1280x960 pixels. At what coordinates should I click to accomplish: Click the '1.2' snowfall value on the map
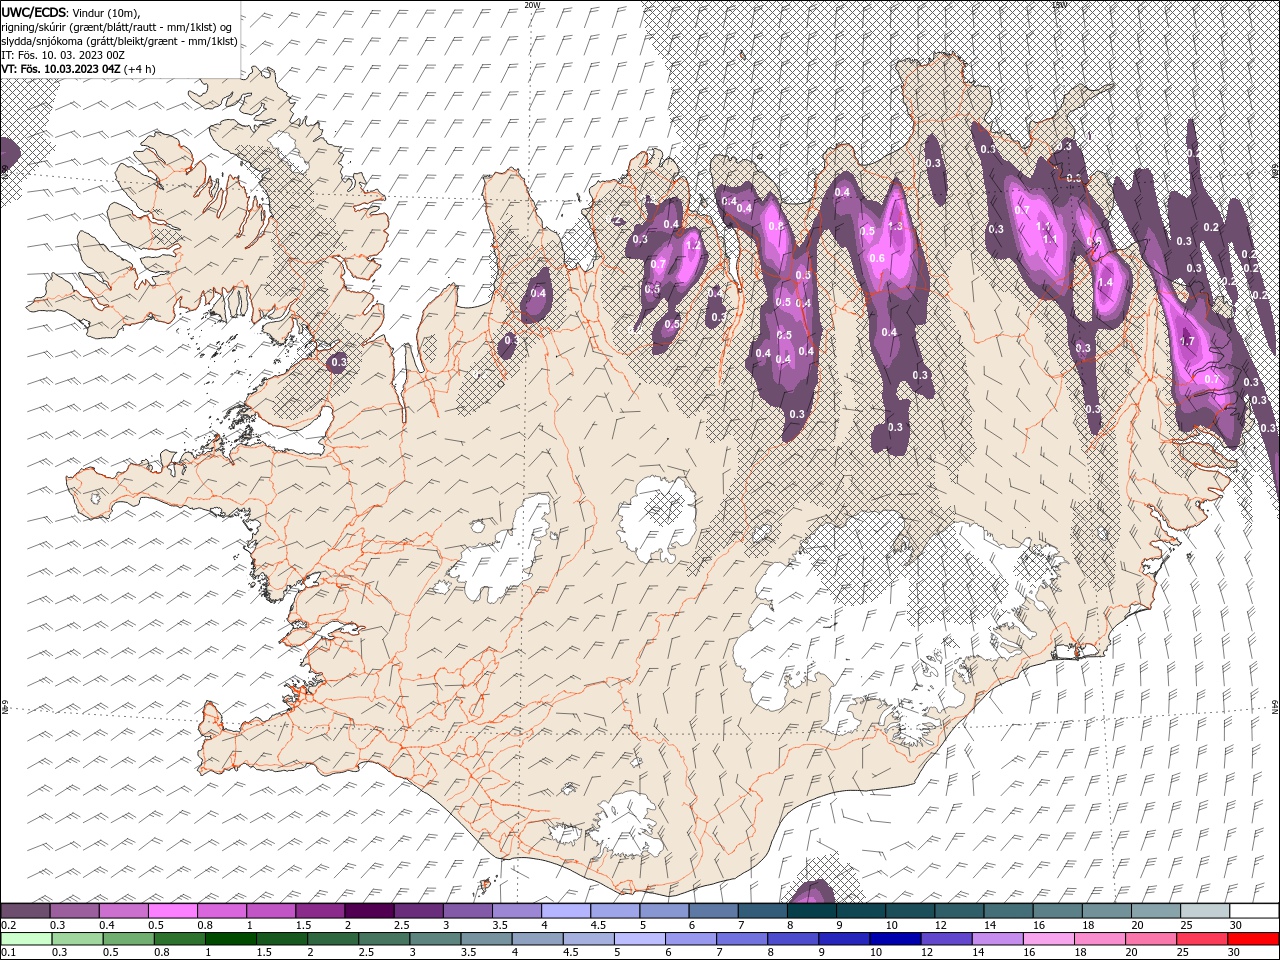coord(692,245)
